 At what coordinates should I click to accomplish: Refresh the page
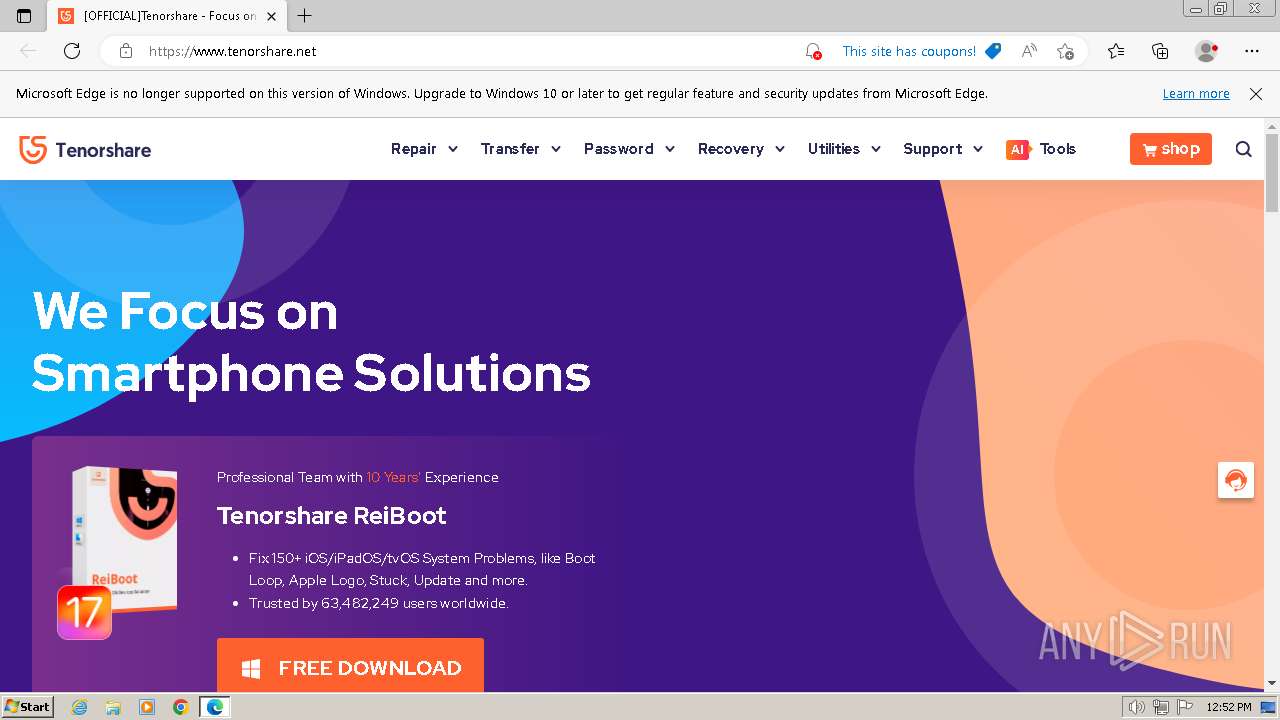click(72, 51)
